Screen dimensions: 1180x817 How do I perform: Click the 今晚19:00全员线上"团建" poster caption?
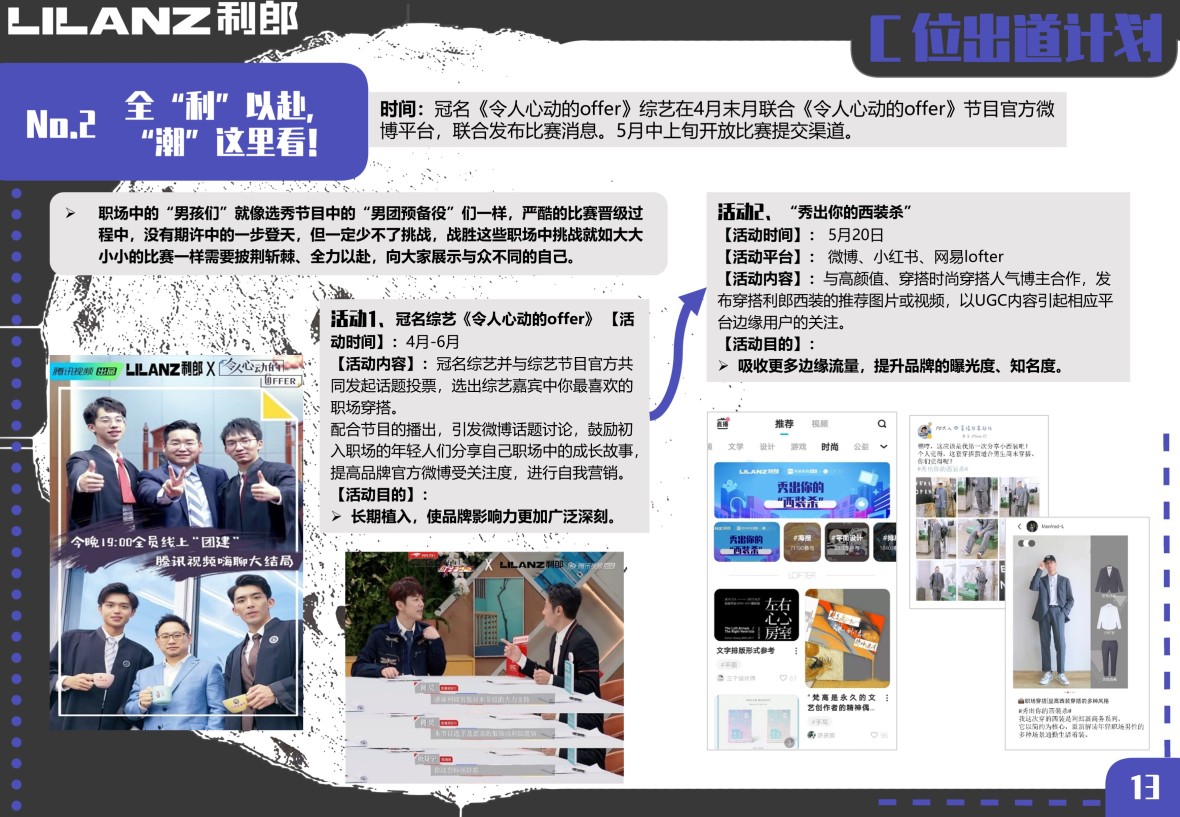click(x=156, y=542)
